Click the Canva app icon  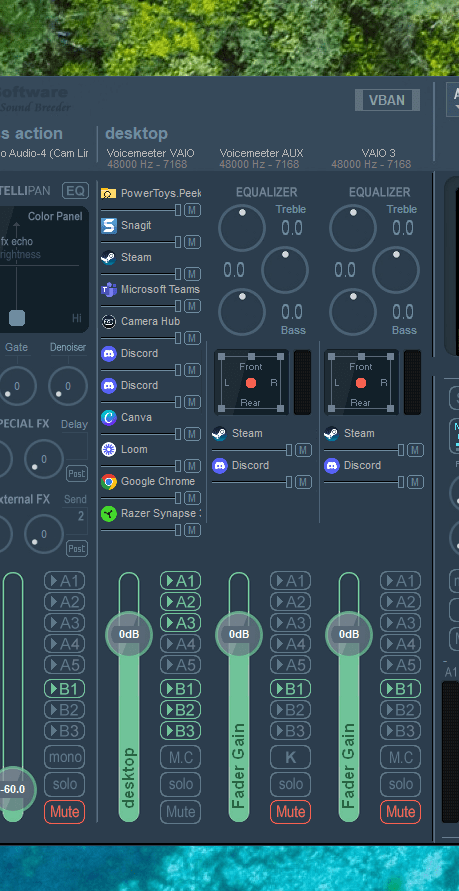[x=109, y=417]
